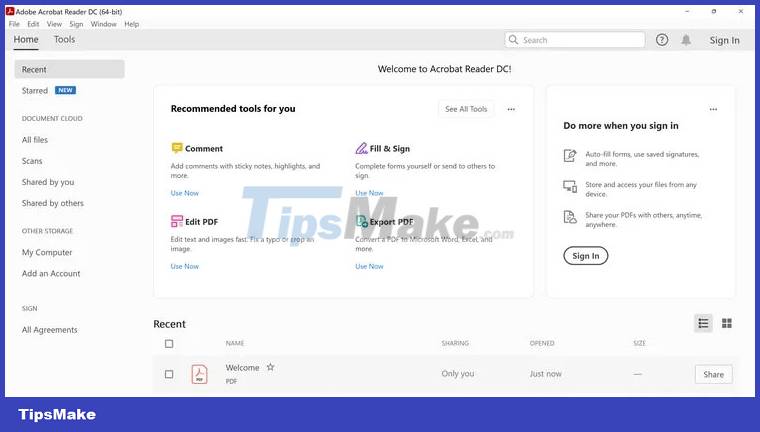The height and width of the screenshot is (432, 760).
Task: Click the Fill & Sign pen icon
Action: pos(361,148)
